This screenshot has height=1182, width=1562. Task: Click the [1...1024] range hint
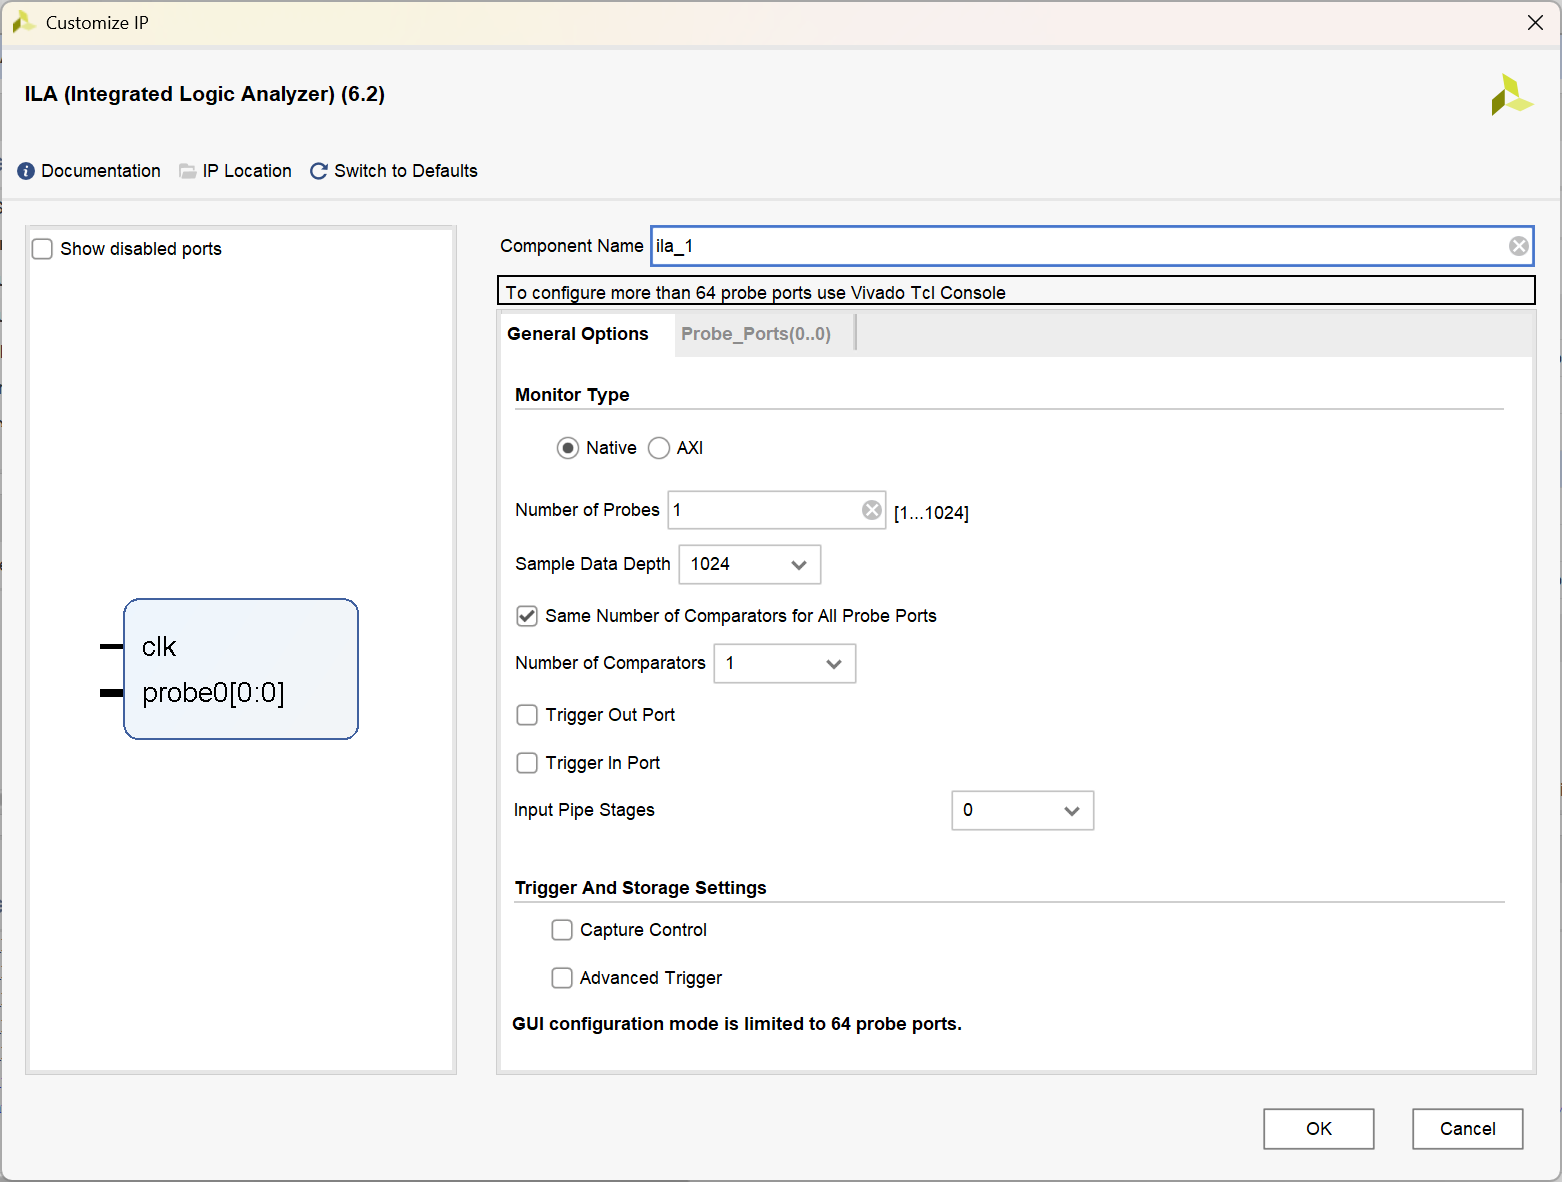(x=931, y=513)
